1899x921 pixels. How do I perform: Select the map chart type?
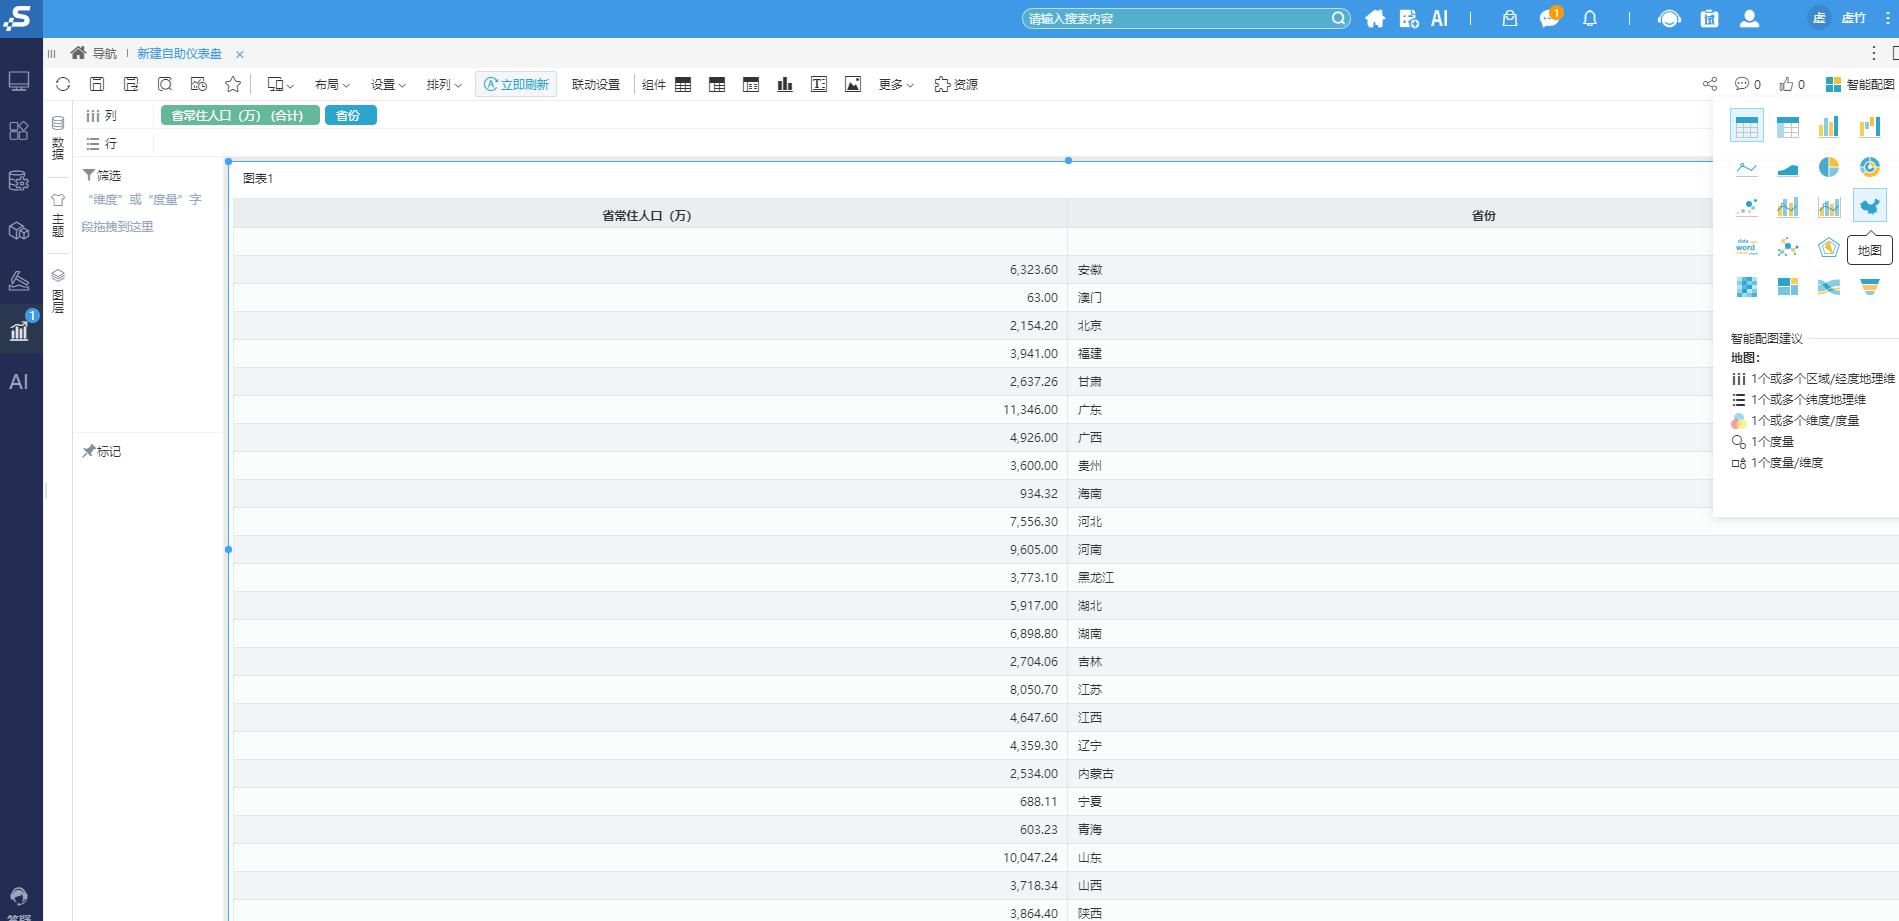point(1869,206)
